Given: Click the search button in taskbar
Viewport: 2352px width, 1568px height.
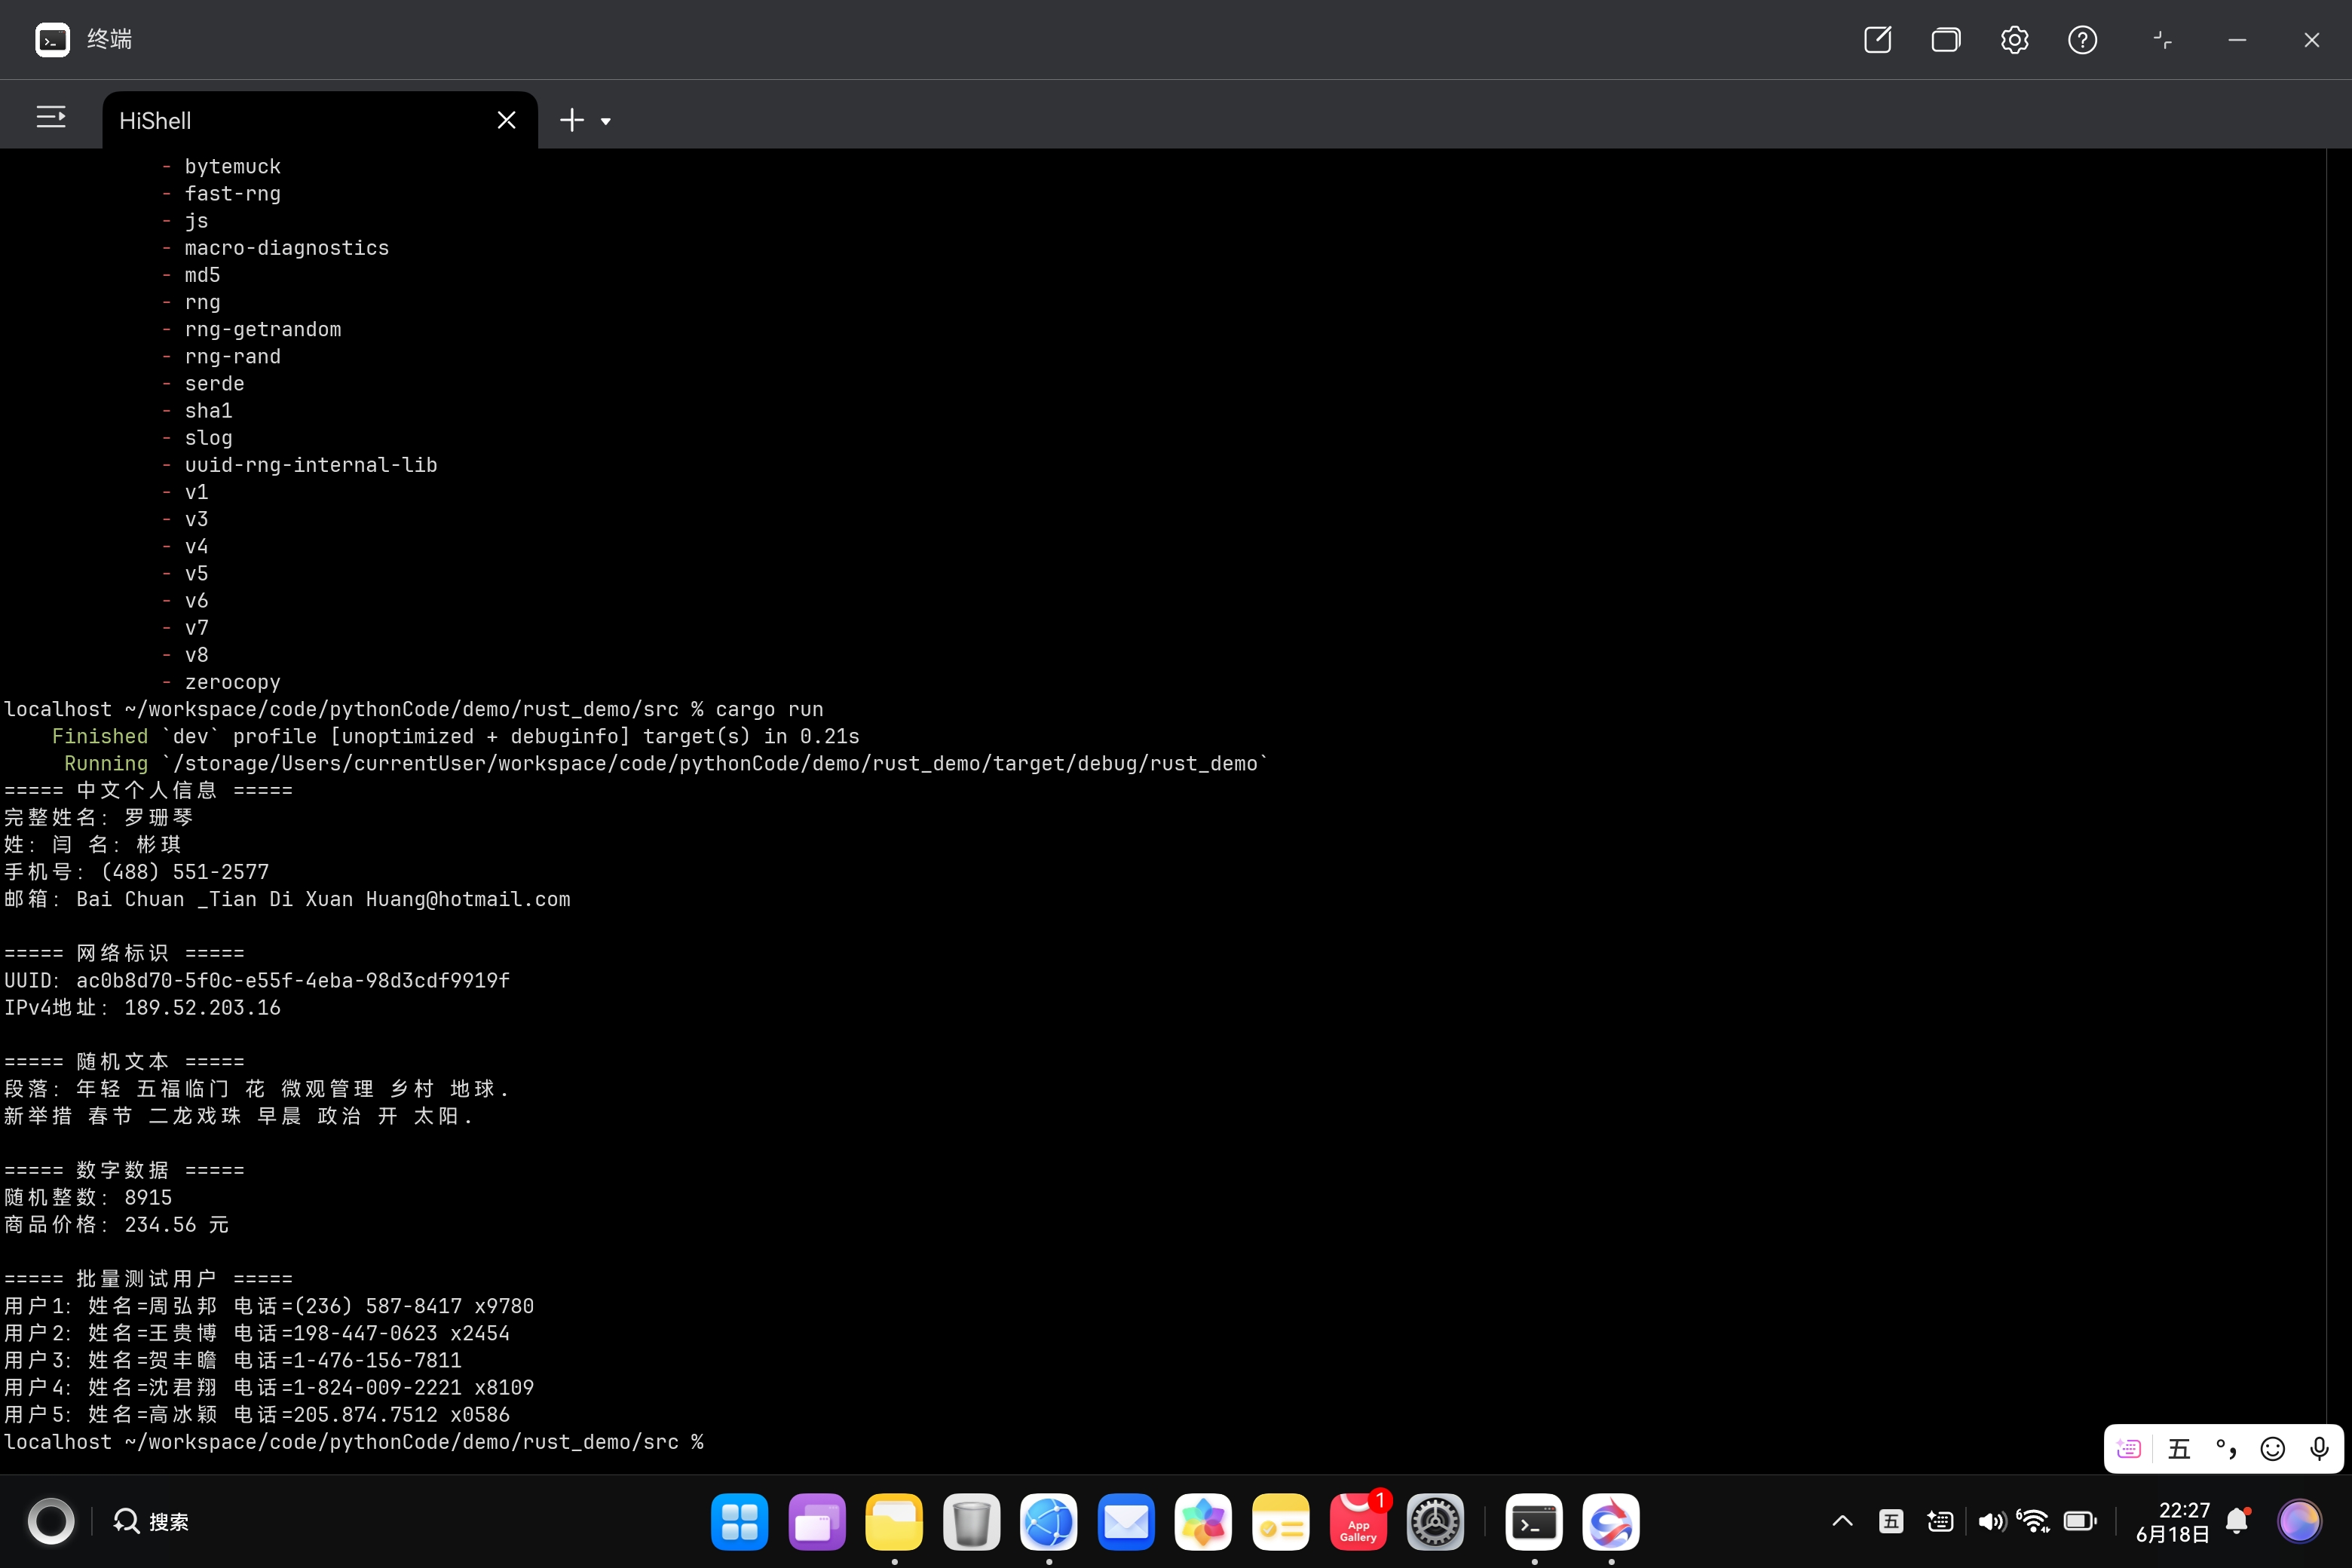Looking at the screenshot, I should (151, 1521).
